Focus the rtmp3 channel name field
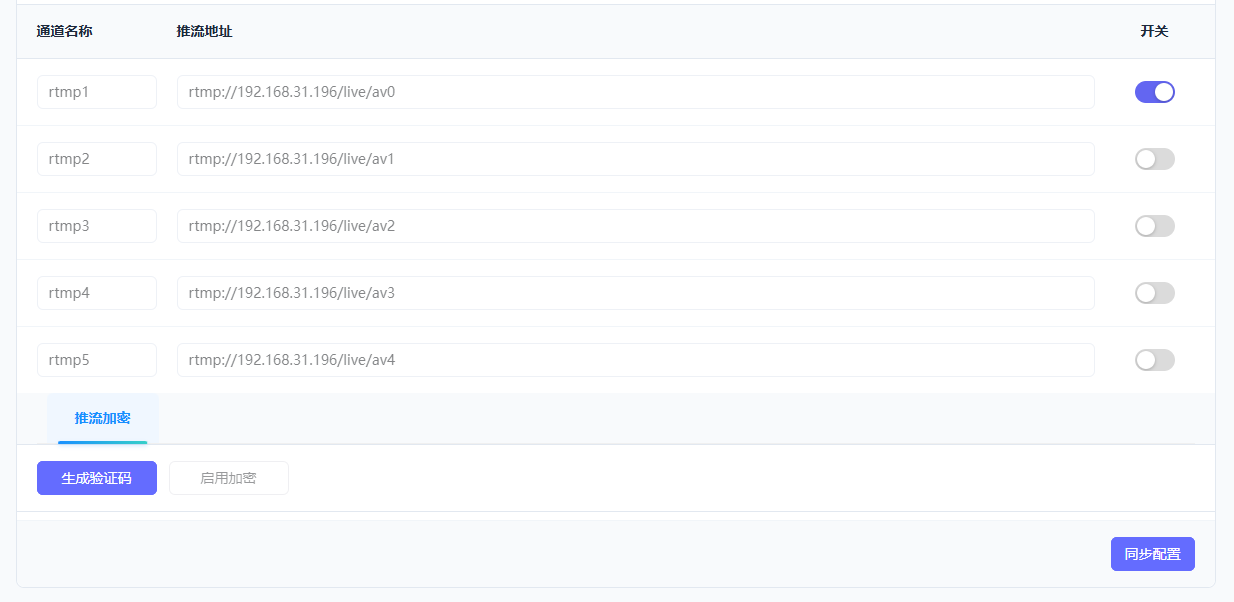Viewport: 1234px width, 602px height. pos(97,226)
